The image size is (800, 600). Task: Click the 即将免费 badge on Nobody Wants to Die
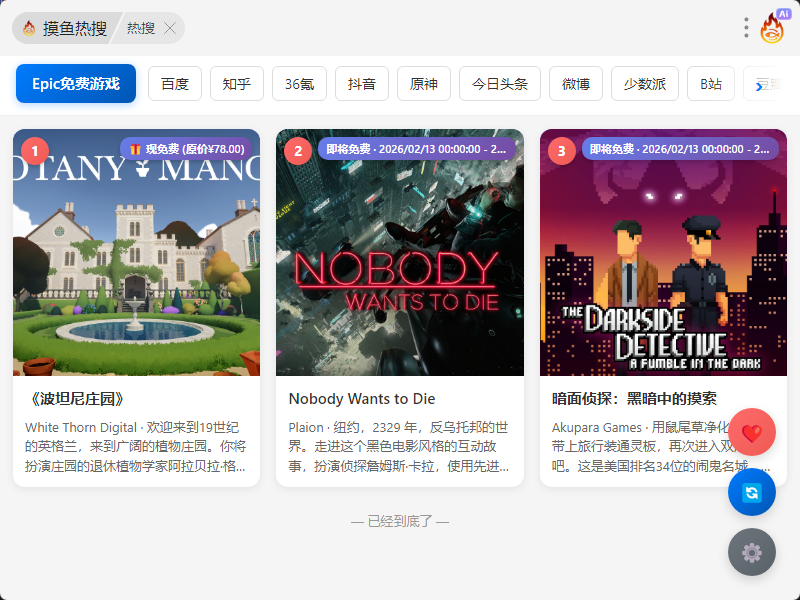416,149
